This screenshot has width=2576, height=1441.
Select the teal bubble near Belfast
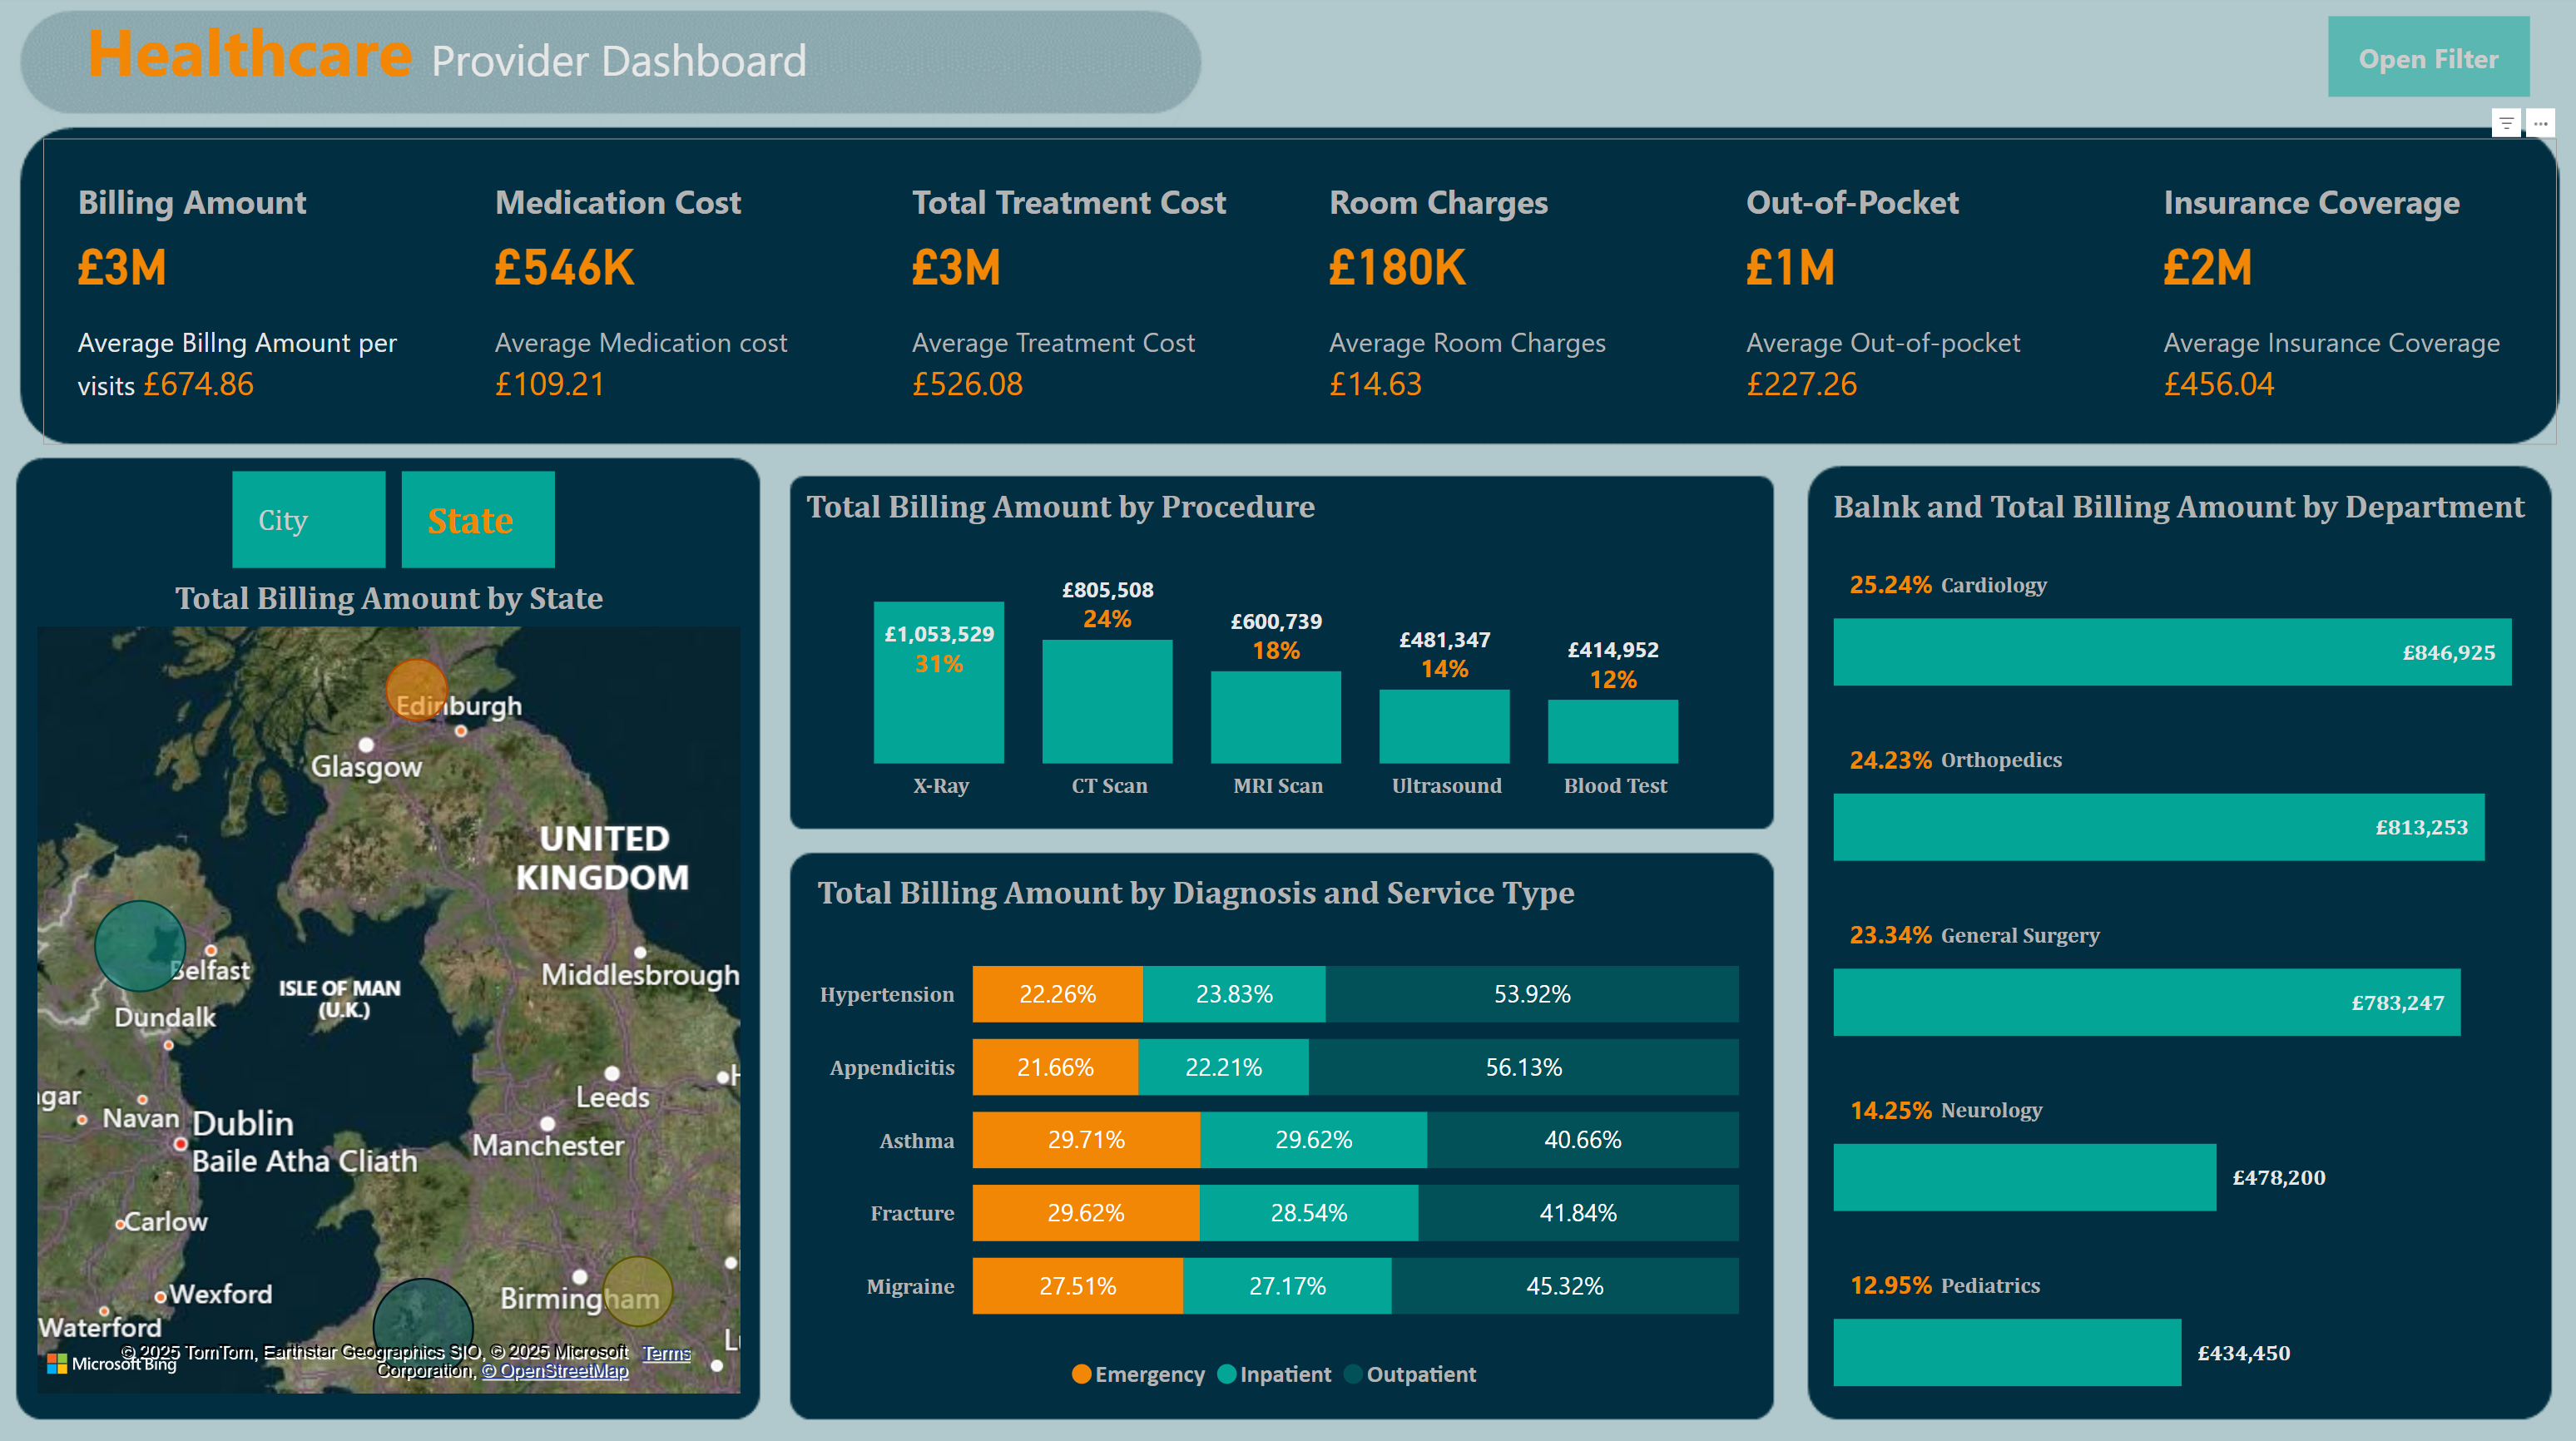pyautogui.click(x=140, y=945)
